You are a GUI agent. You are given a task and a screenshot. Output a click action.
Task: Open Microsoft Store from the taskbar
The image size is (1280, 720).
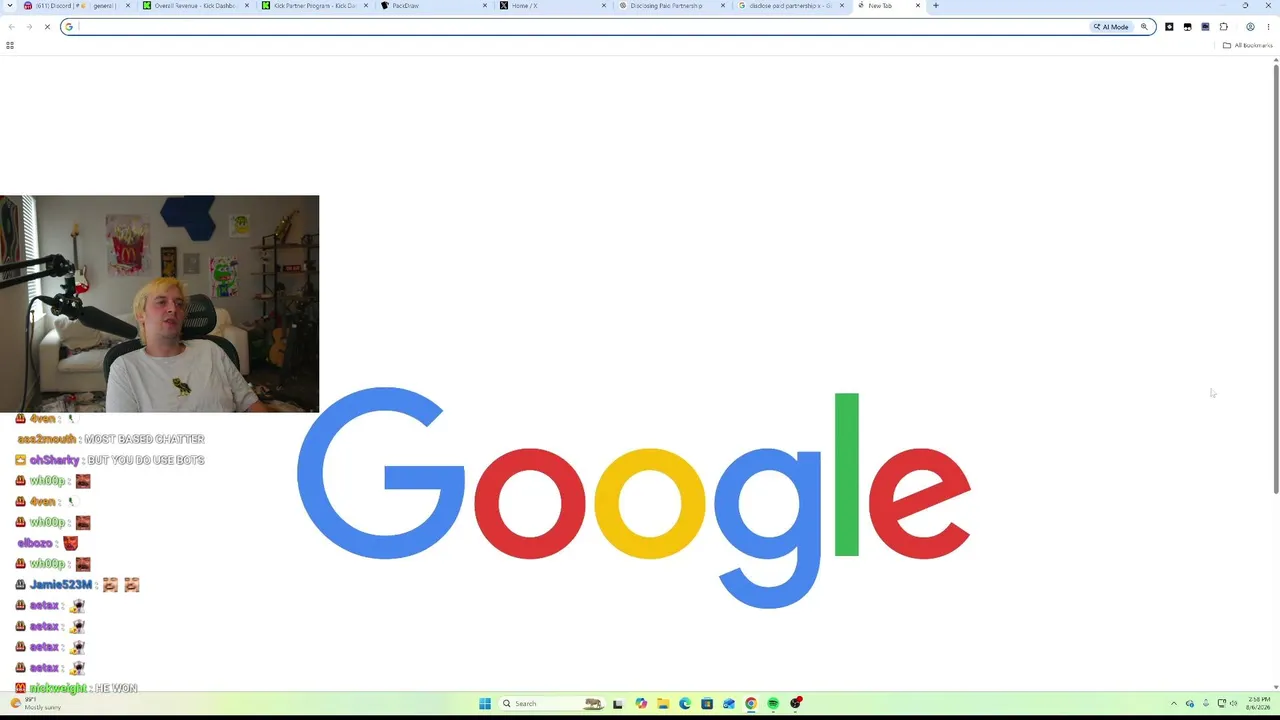point(707,704)
